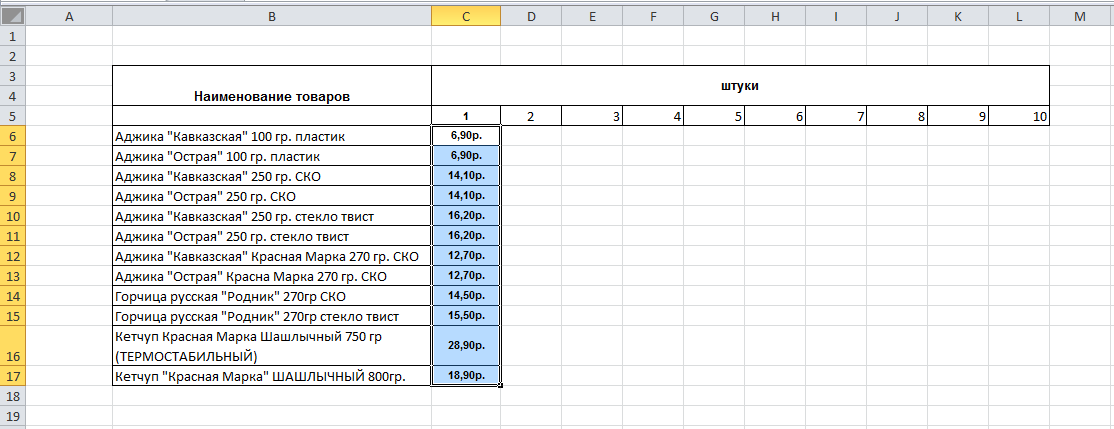Select cell Аджика "Кавказская" 100 гр. пластик
1114x429 pixels.
tap(272, 136)
